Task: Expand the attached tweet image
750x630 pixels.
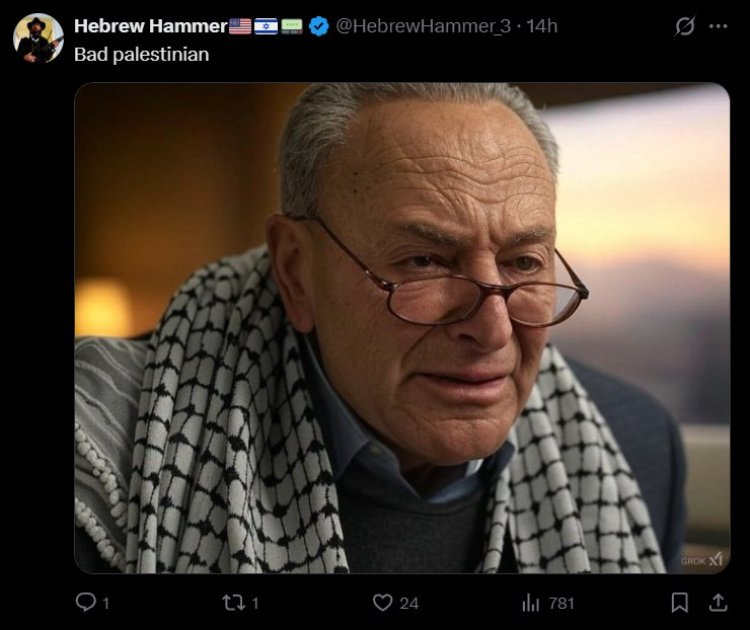Action: (402, 328)
